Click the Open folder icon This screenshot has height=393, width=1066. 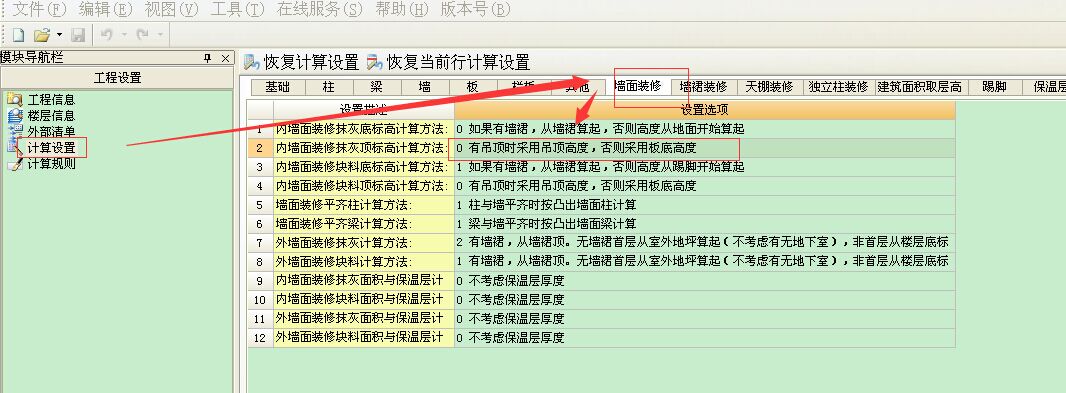click(x=42, y=34)
